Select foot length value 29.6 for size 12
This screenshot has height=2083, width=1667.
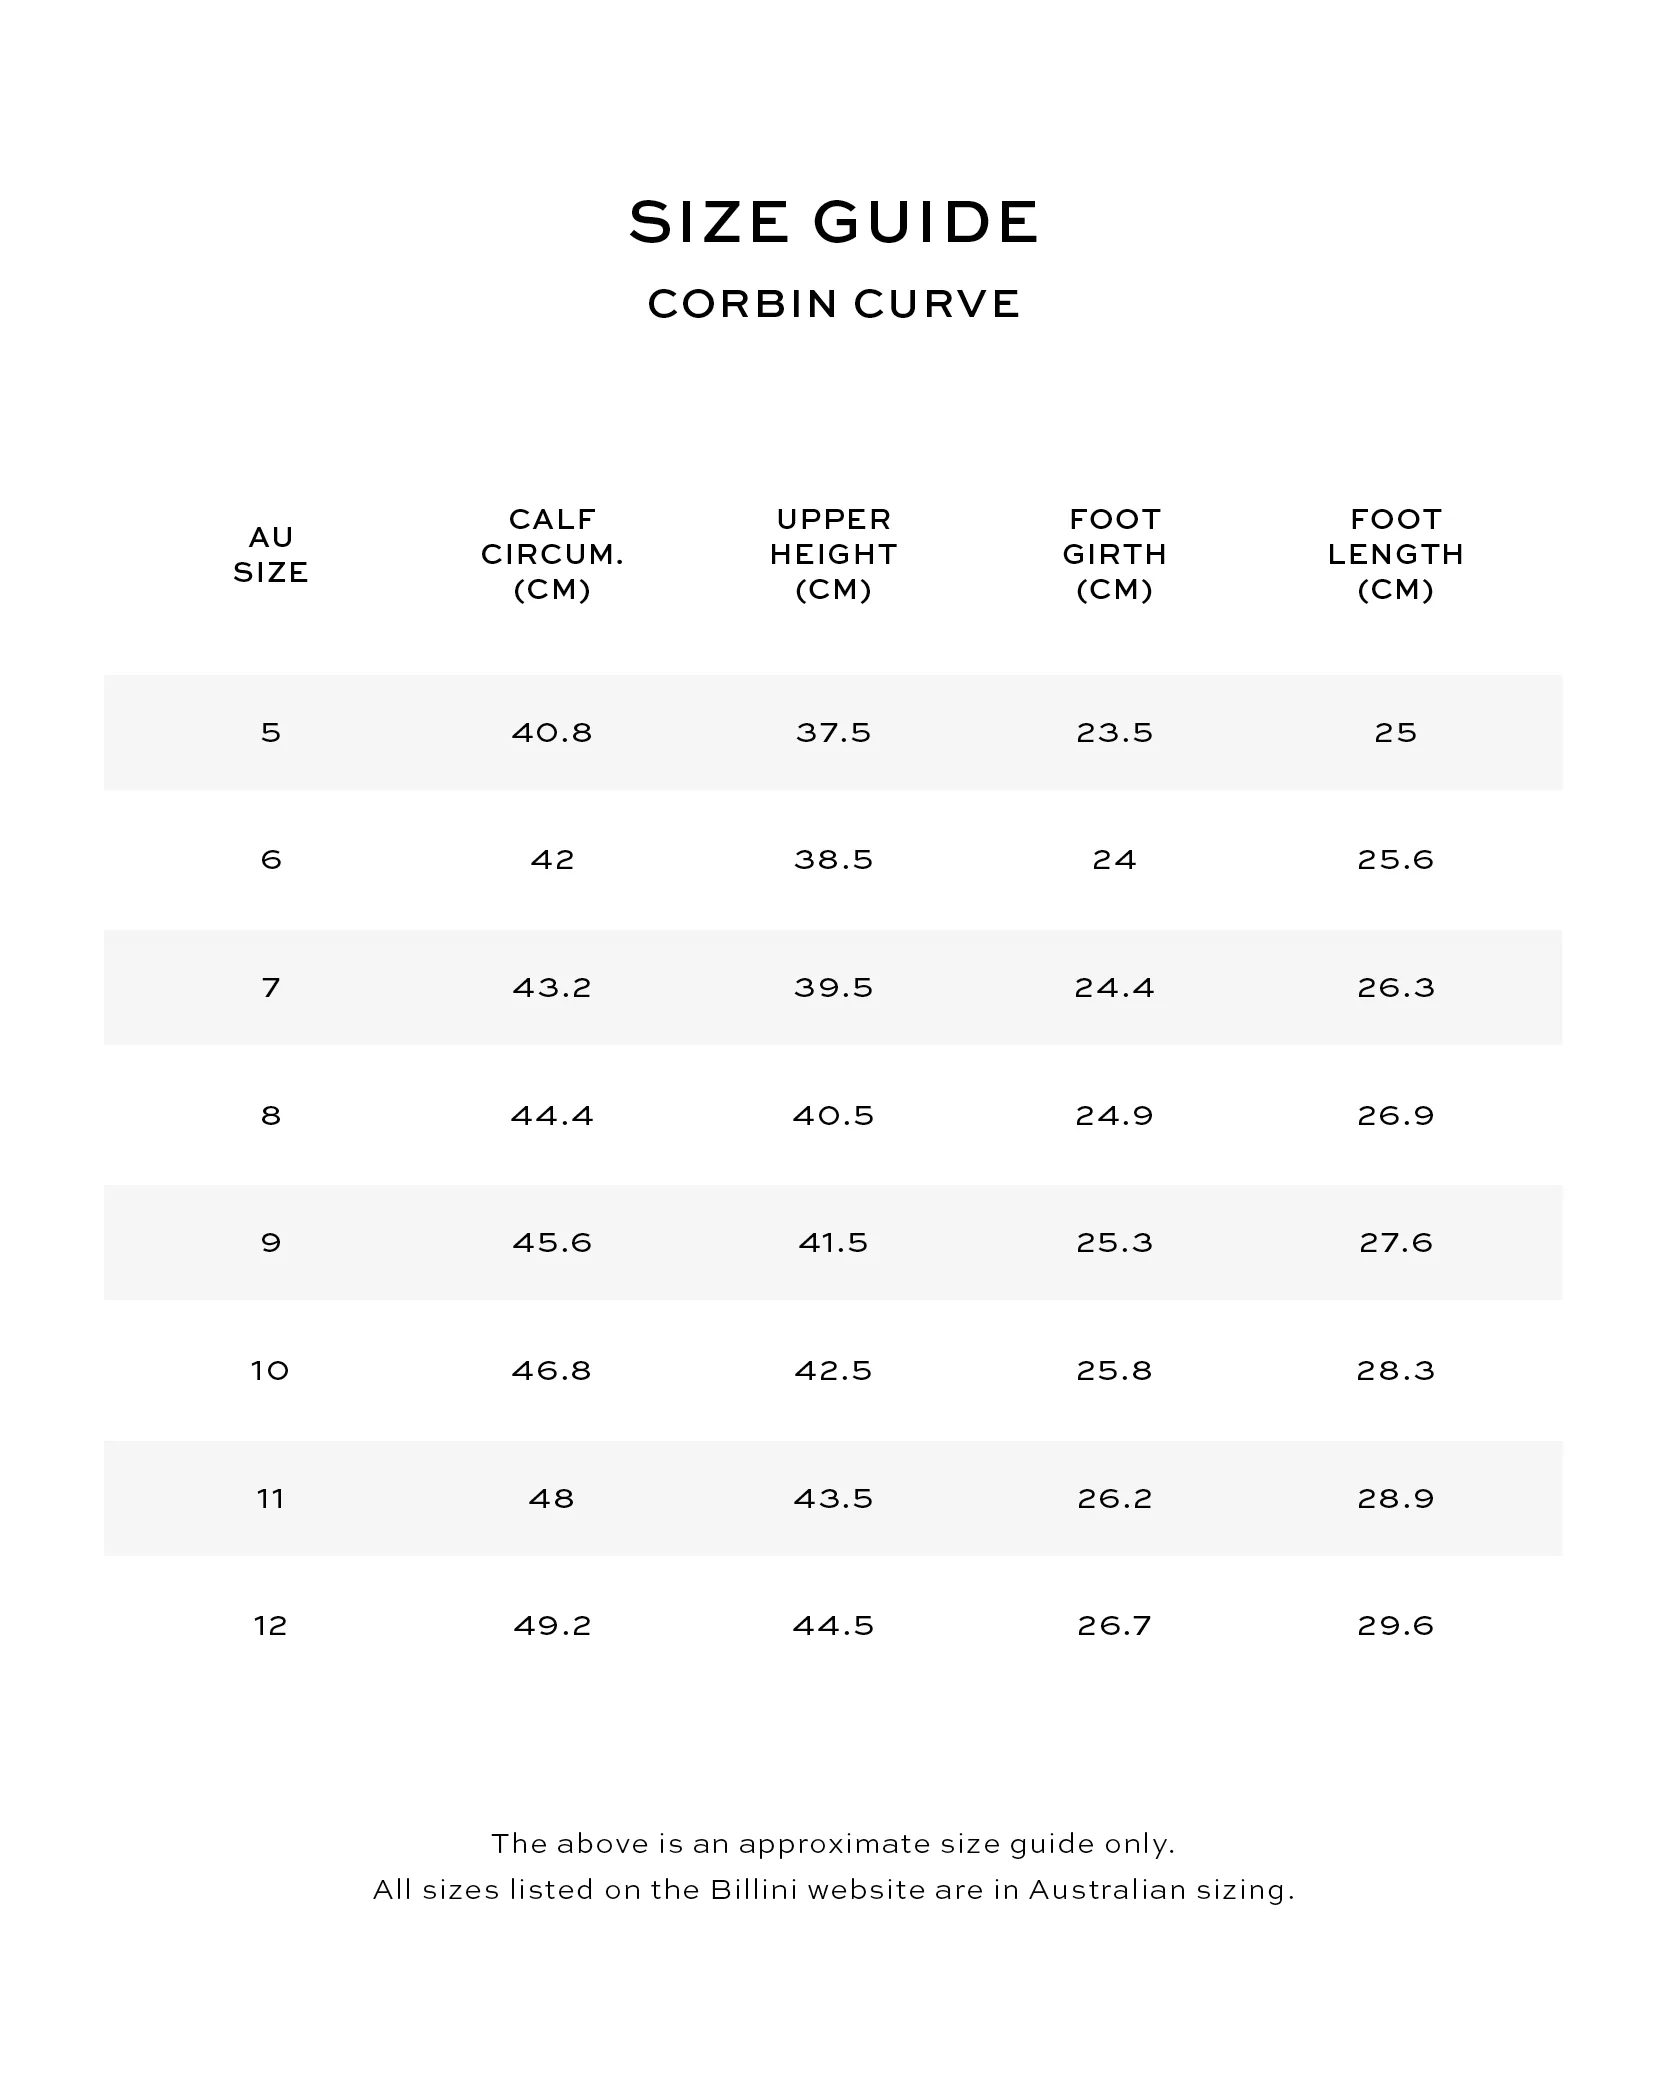click(1396, 1626)
